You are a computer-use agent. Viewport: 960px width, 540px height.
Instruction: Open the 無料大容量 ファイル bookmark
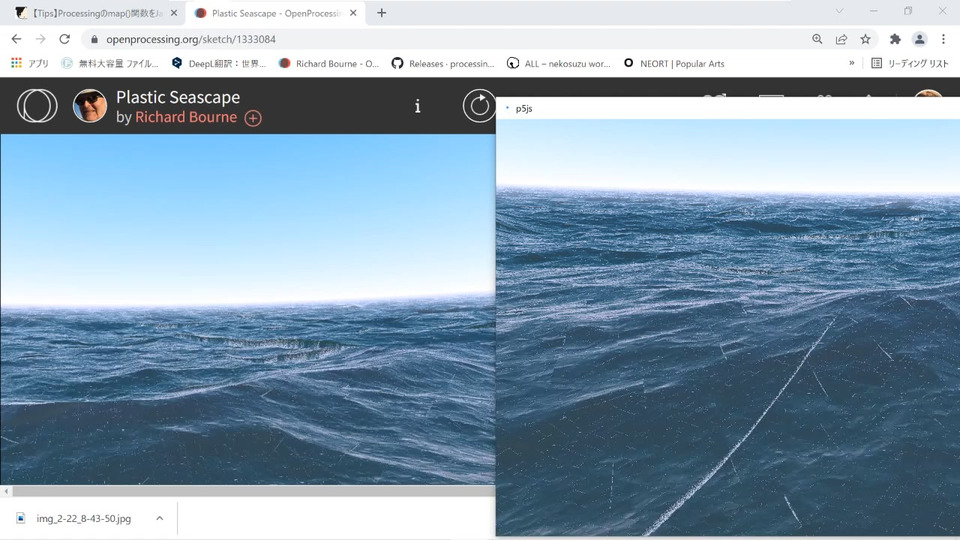click(x=110, y=63)
